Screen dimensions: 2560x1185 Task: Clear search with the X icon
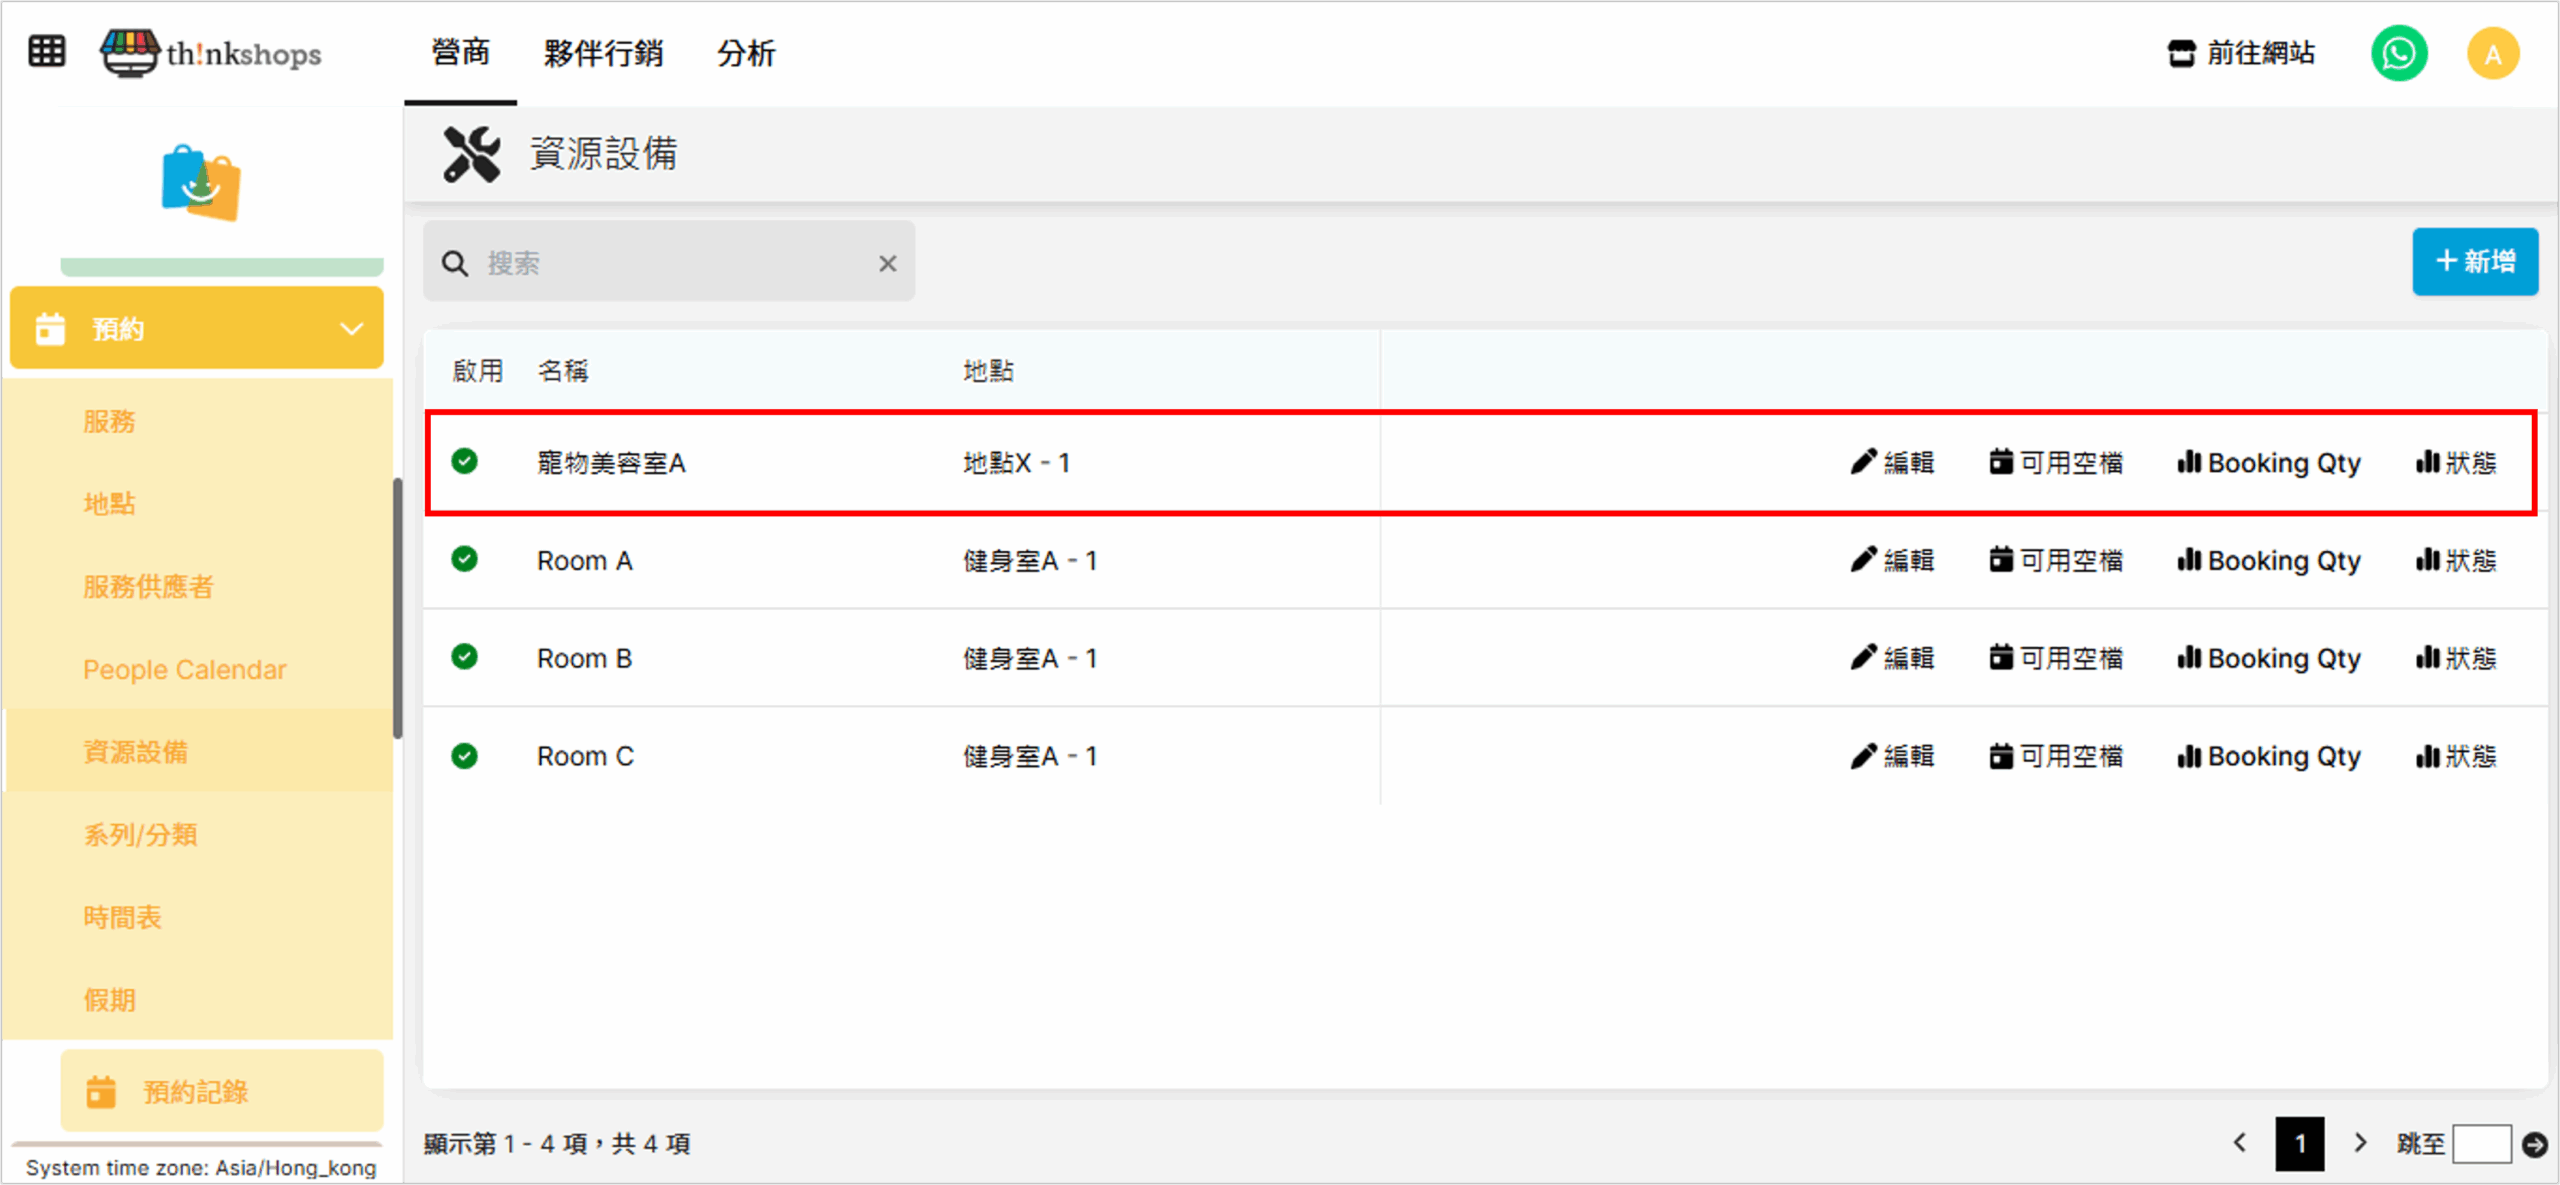pos(887,264)
